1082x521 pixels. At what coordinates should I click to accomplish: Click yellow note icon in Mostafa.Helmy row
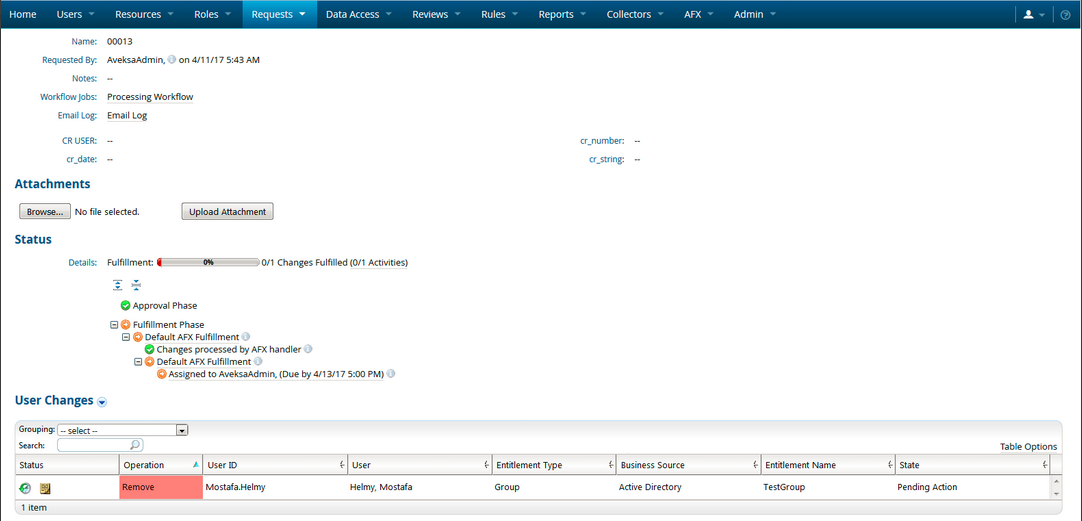(45, 488)
